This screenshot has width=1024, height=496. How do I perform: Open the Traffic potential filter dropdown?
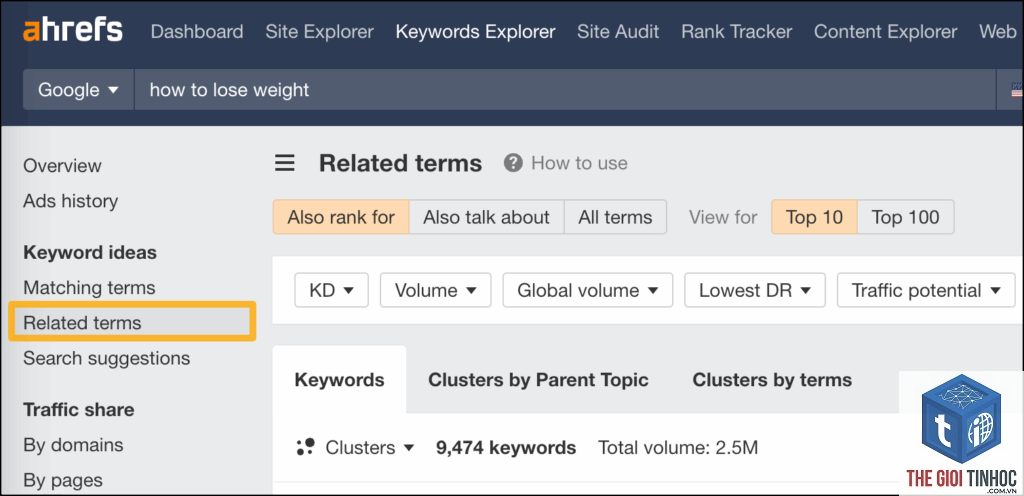pos(926,290)
